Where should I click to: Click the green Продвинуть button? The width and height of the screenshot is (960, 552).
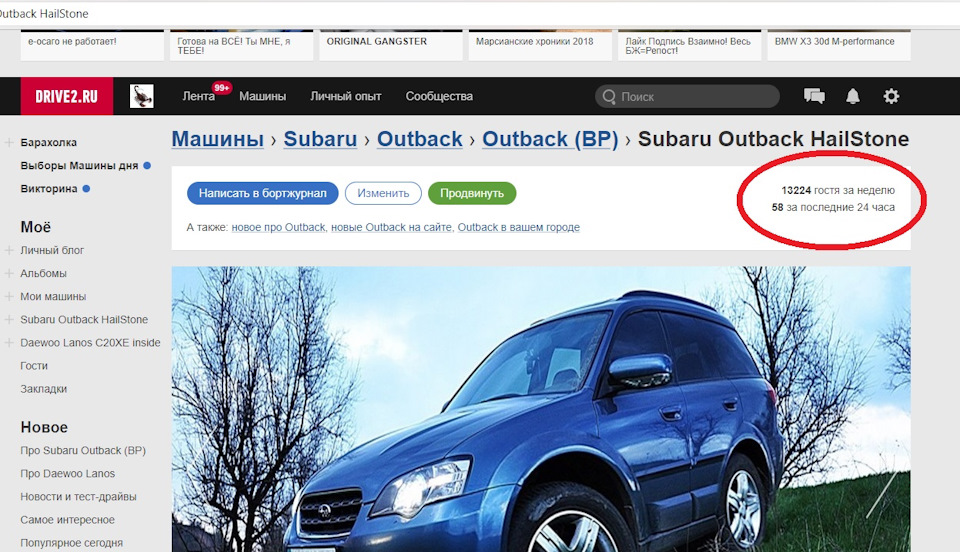coord(472,193)
